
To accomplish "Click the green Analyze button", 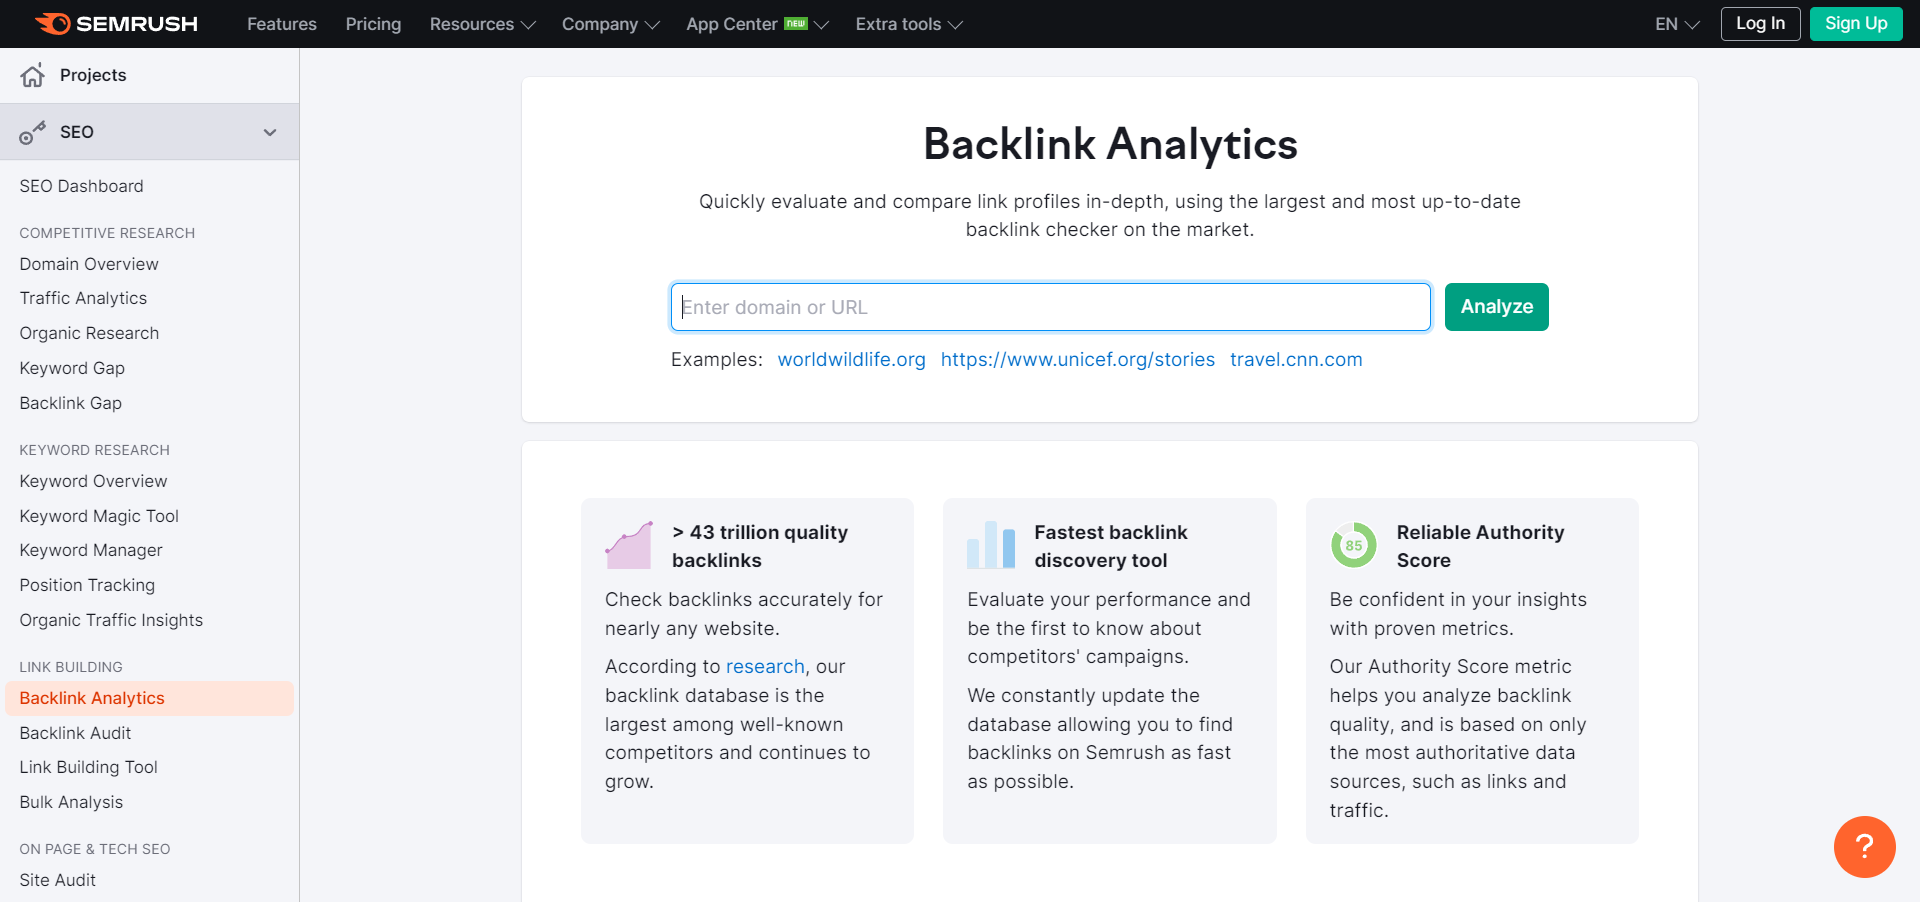I will 1496,307.
